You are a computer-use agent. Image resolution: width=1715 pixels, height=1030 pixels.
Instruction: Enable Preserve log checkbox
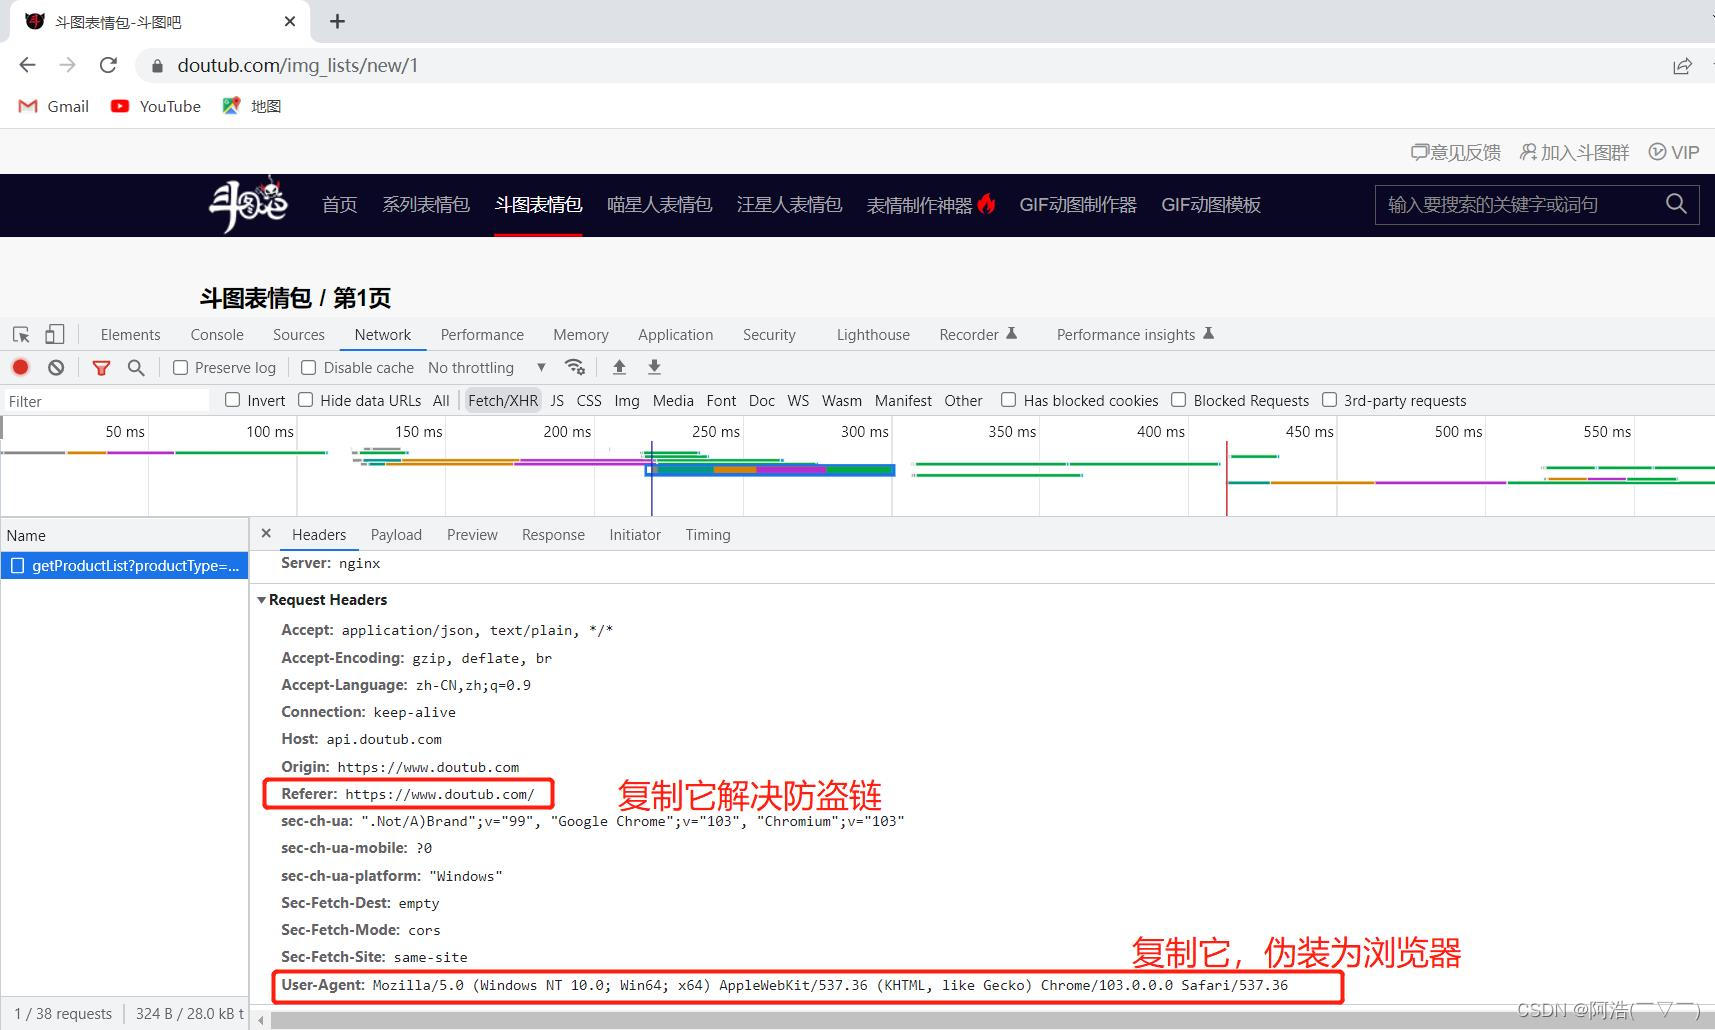coord(181,368)
